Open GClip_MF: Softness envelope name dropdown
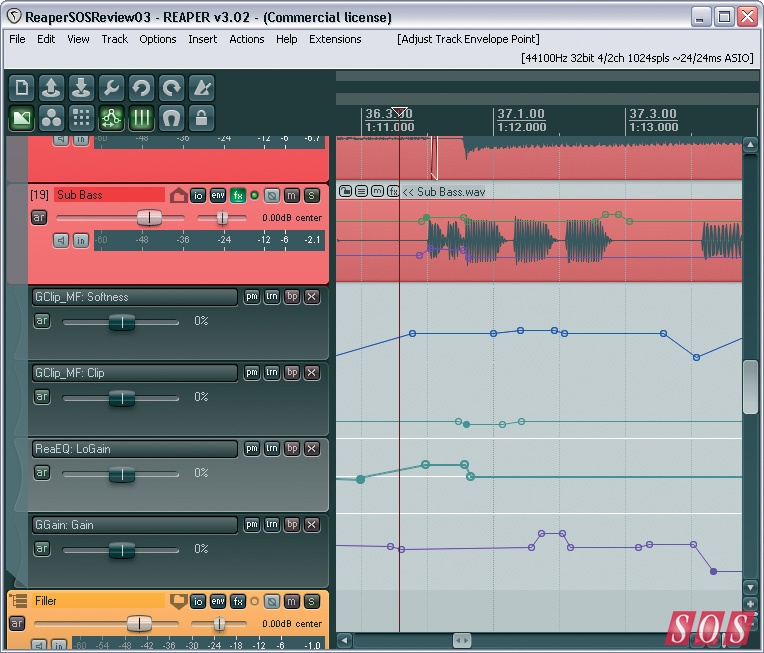 pyautogui.click(x=135, y=297)
